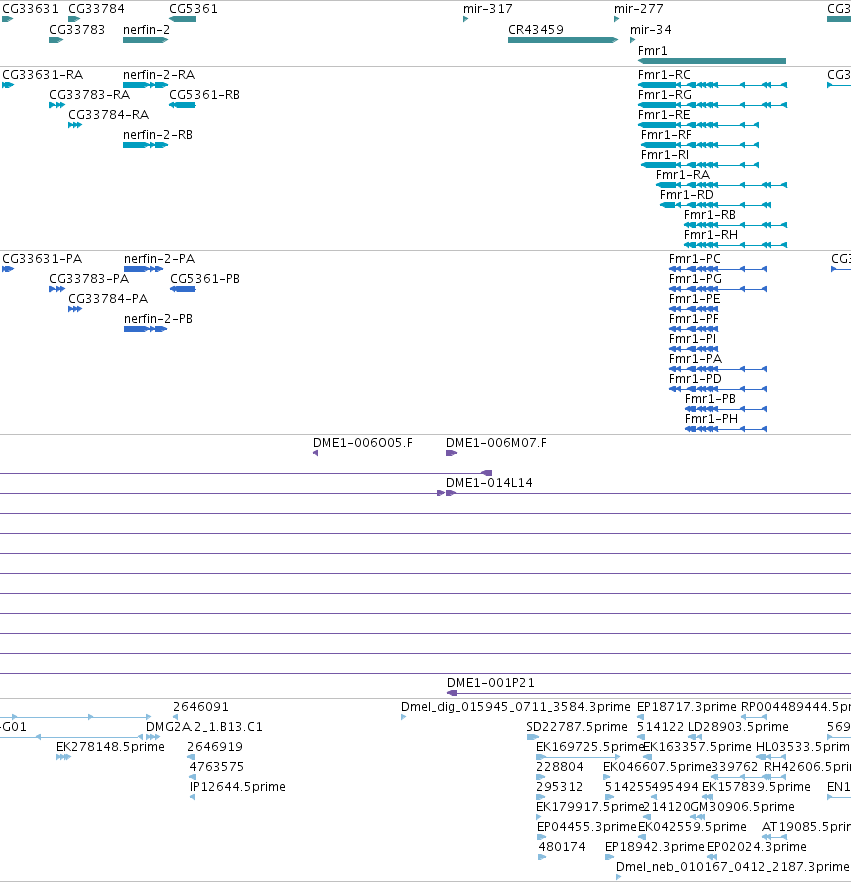Select the SD22787.5prime label
This screenshot has height=882, width=851.
577,727
